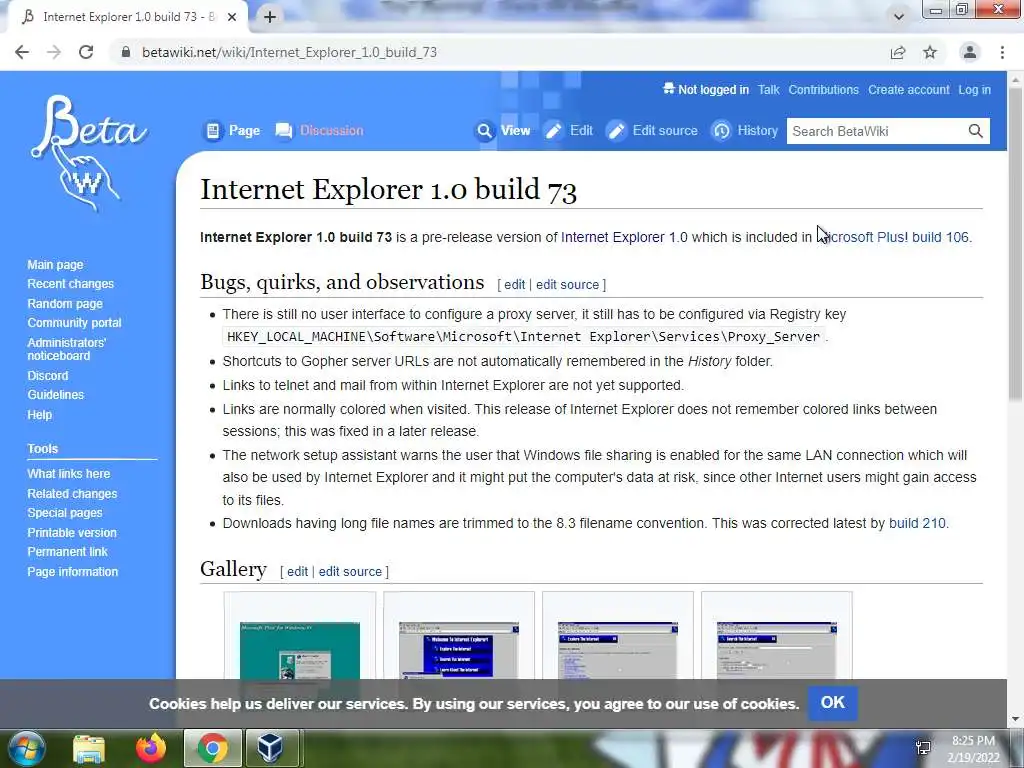
Task: Open the Windows Start button
Action: coord(27,748)
